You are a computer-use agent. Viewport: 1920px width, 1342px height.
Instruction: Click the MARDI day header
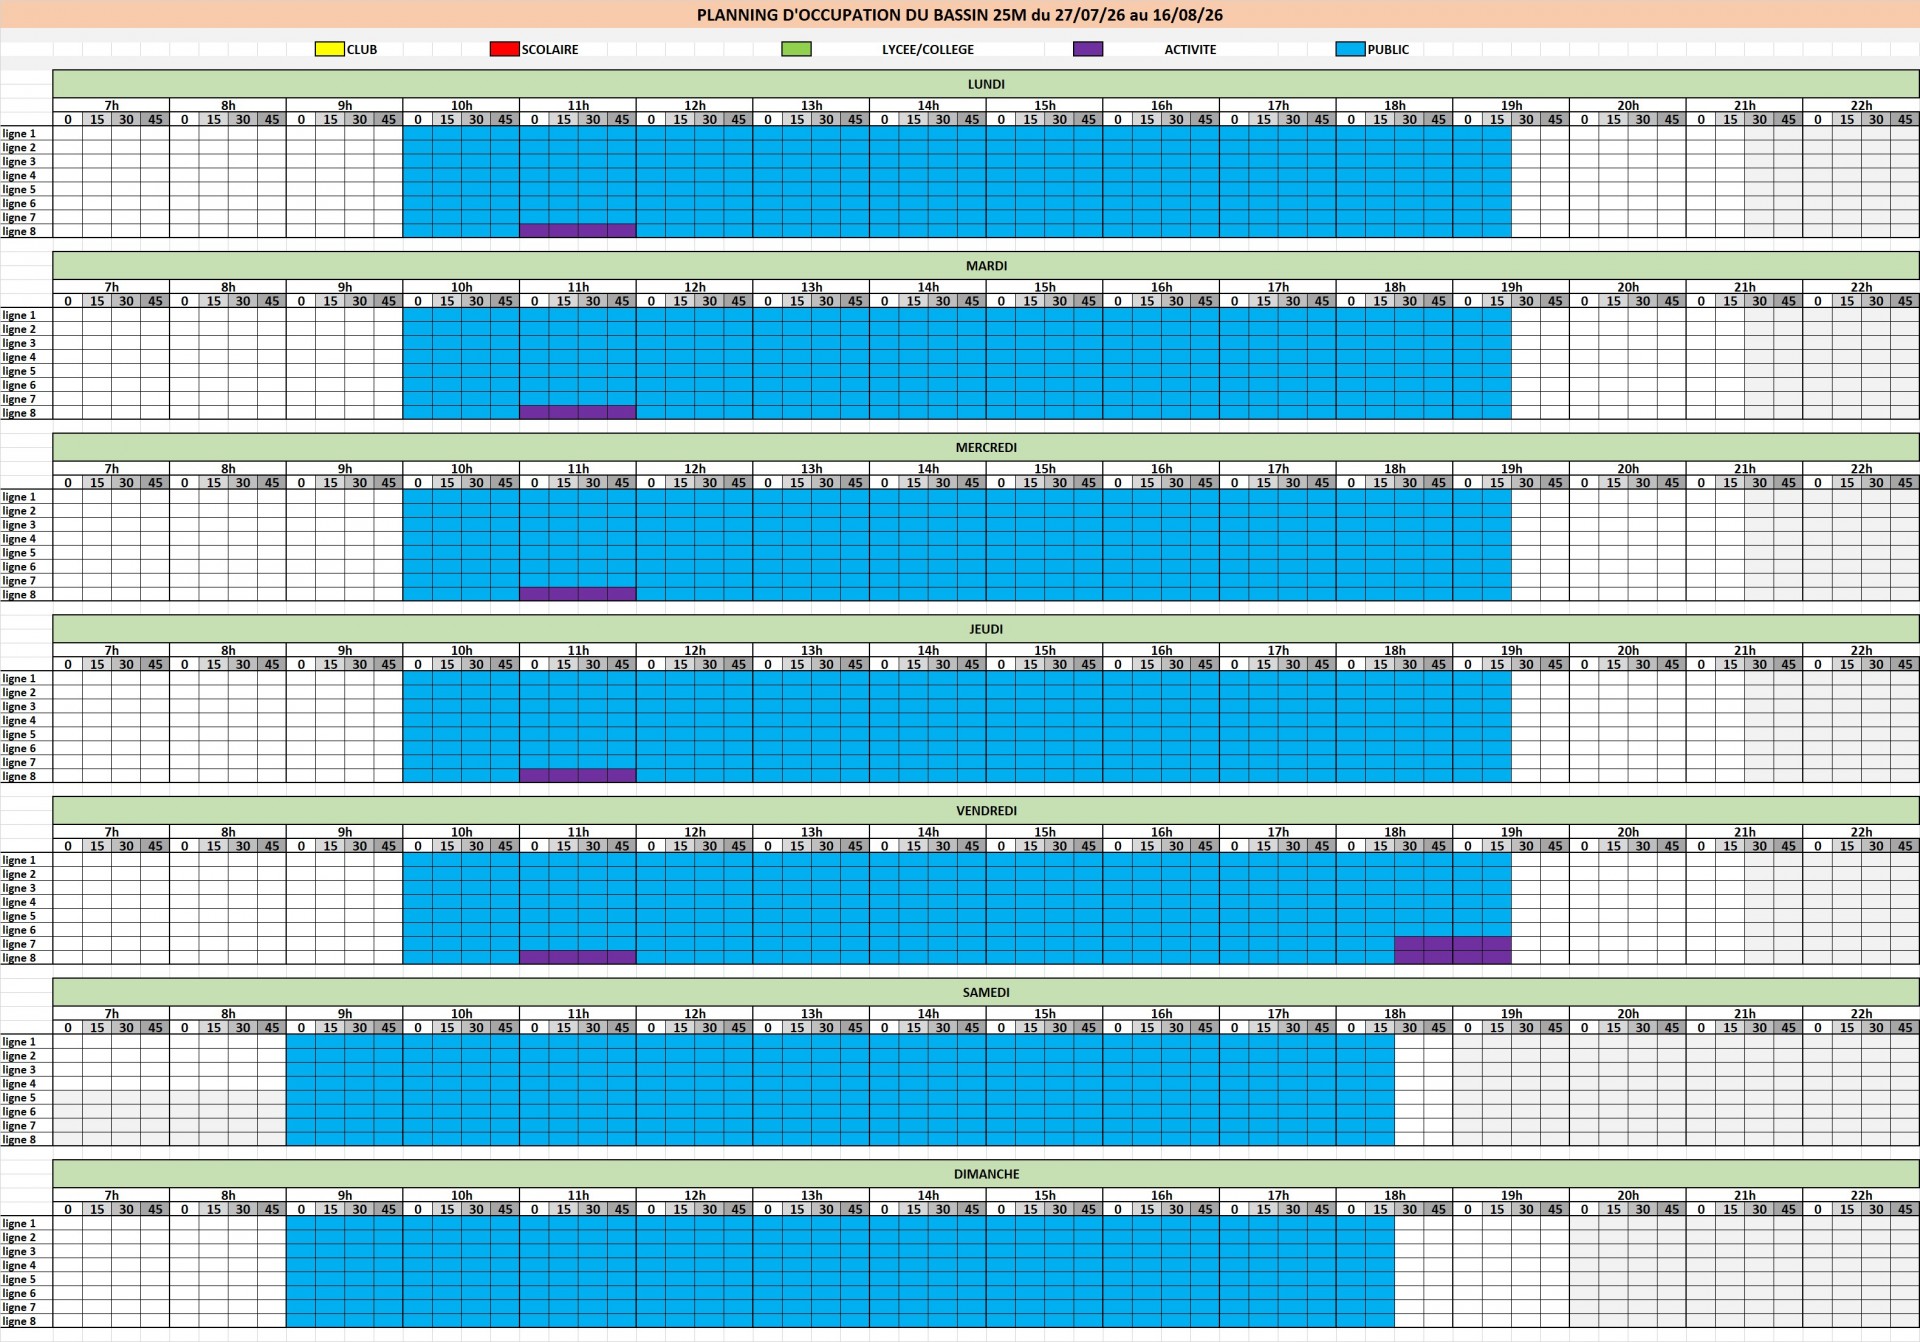pyautogui.click(x=986, y=266)
